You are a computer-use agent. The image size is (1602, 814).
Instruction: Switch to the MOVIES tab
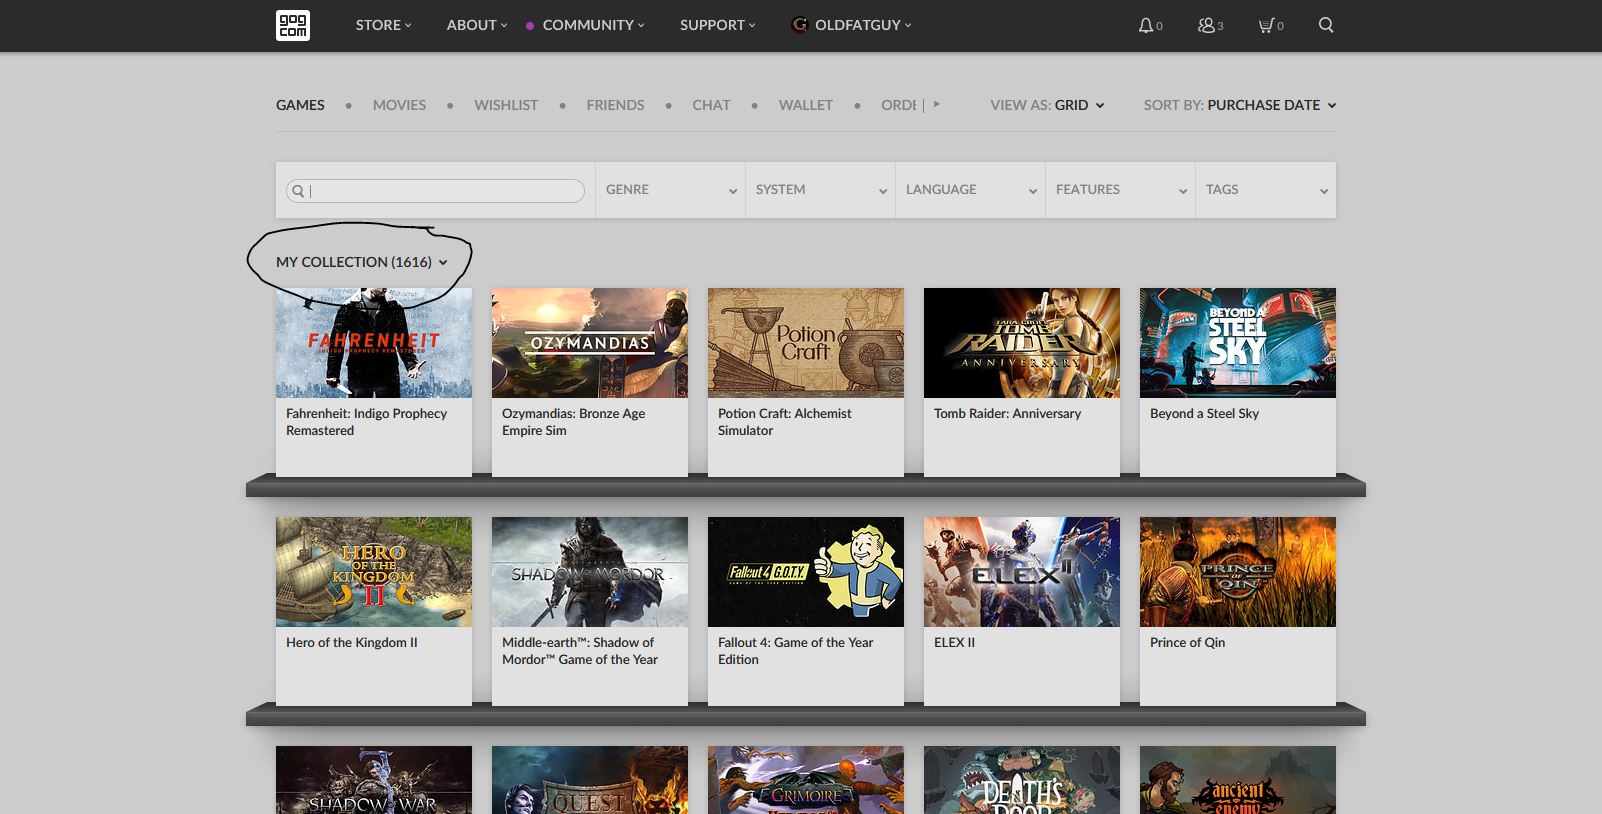(399, 105)
